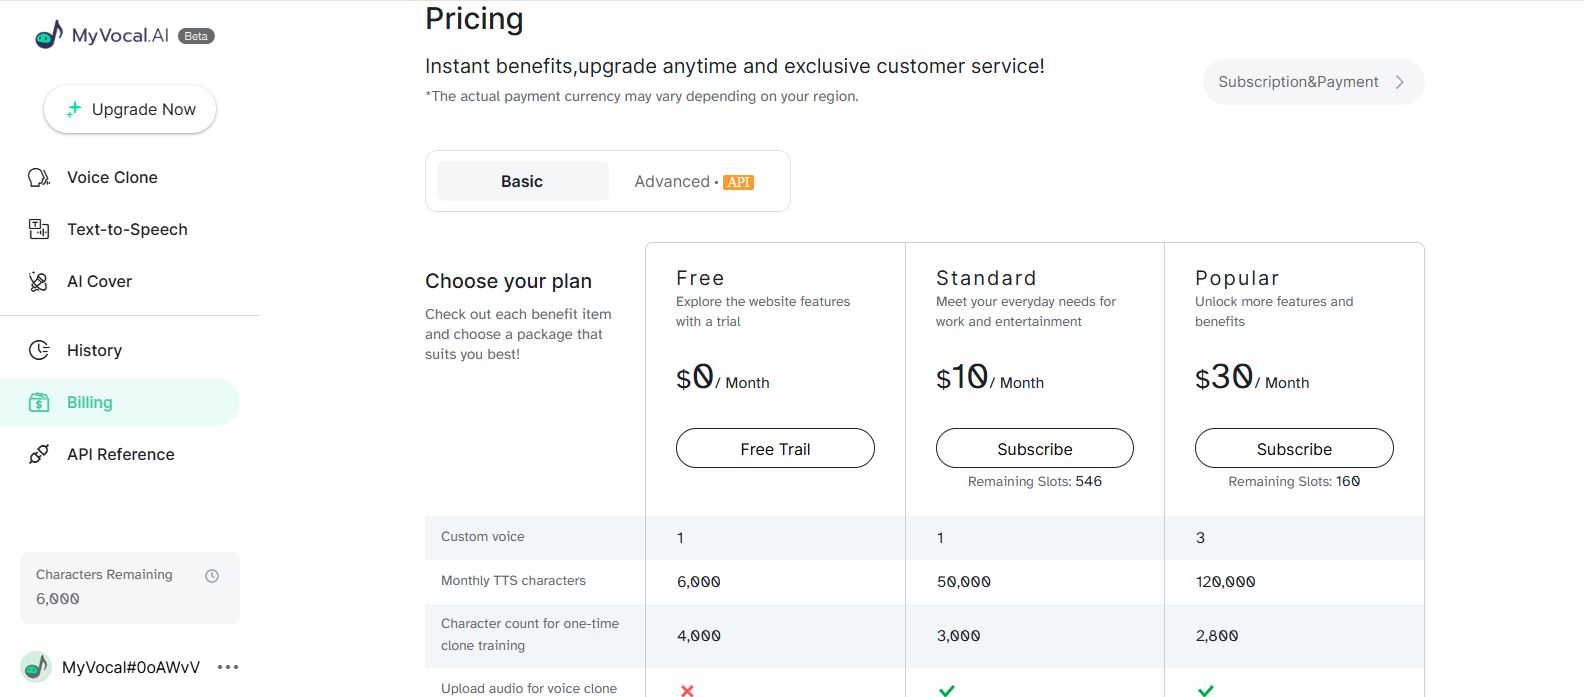Click the Upgrade Now button

[130, 109]
